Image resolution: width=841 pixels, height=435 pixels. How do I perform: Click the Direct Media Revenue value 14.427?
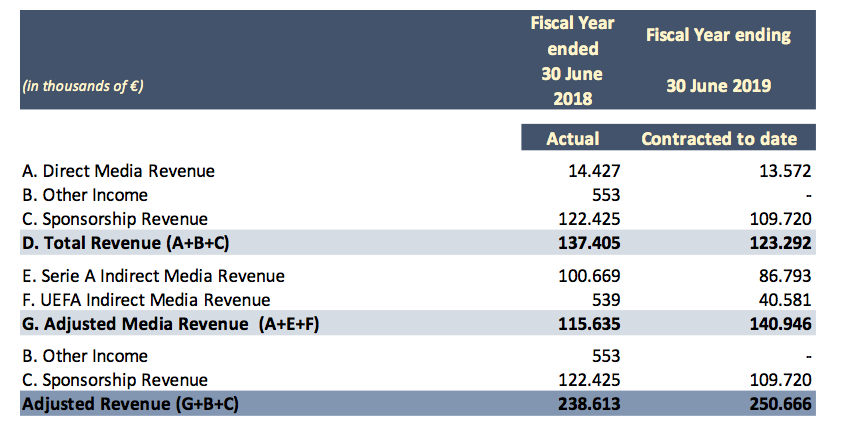594,171
